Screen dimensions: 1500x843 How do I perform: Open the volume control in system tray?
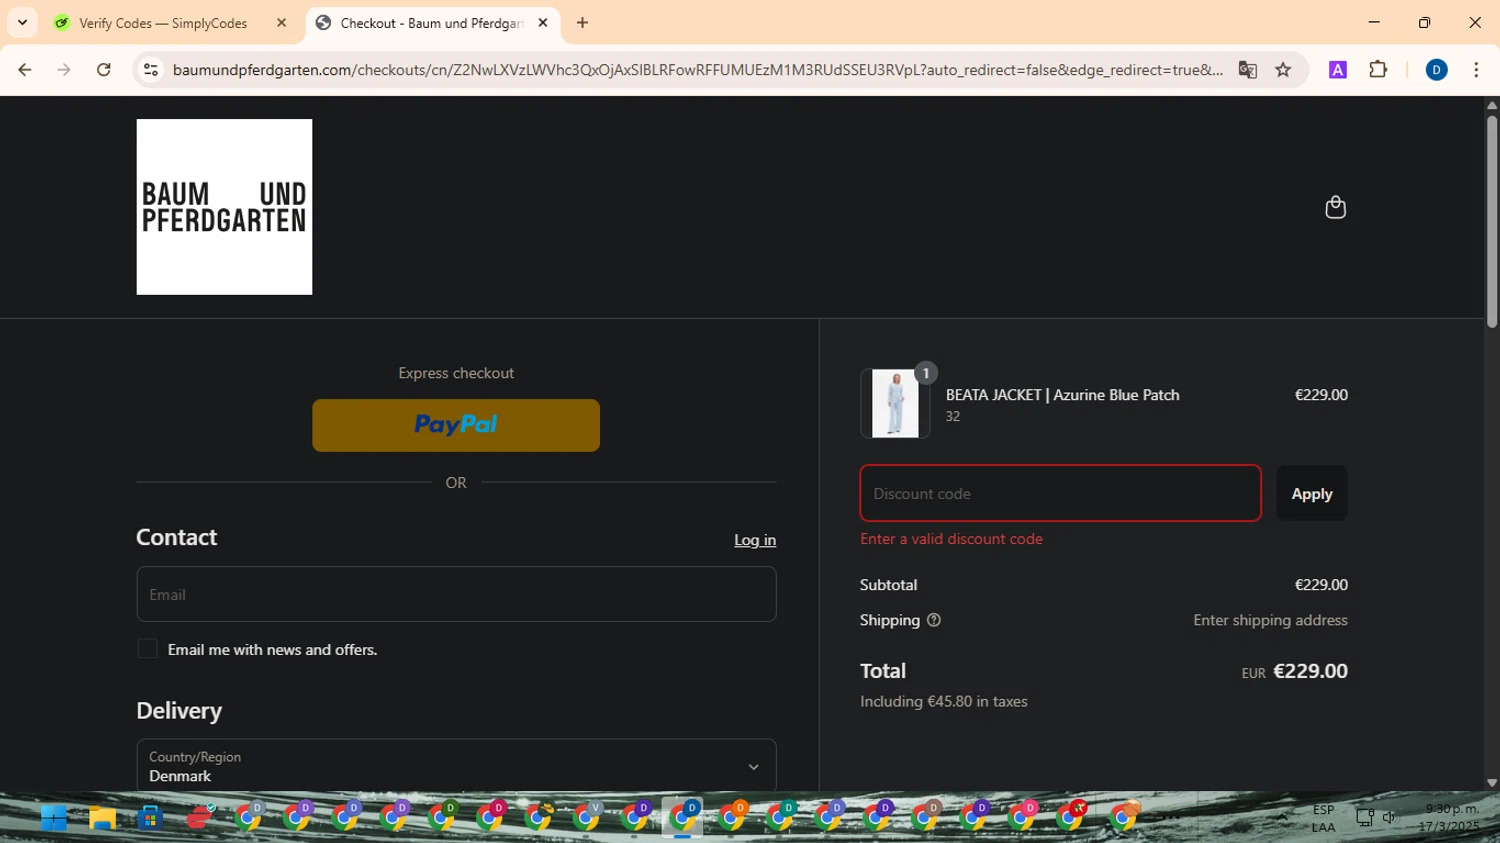click(x=1390, y=818)
